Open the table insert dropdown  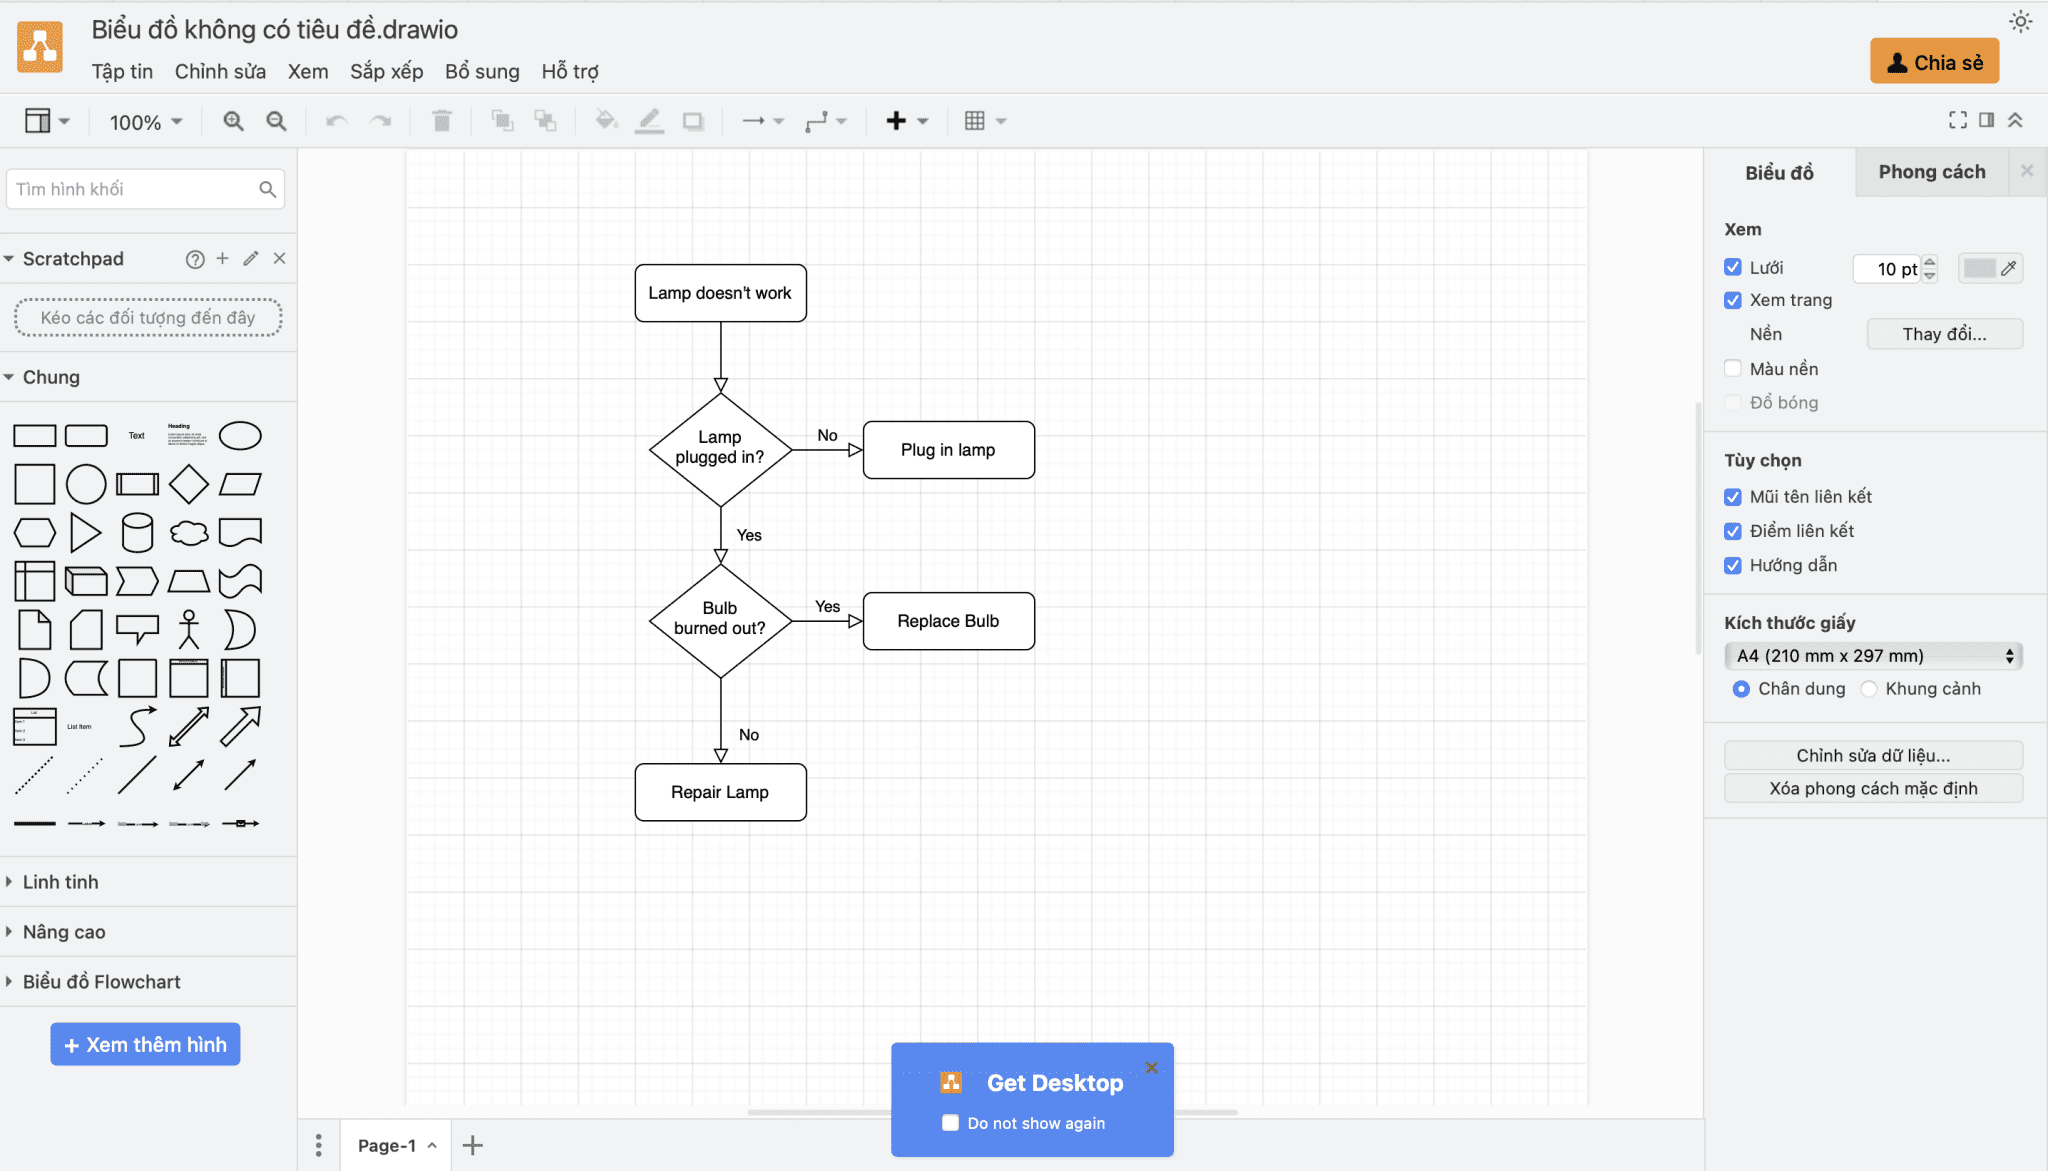[985, 121]
